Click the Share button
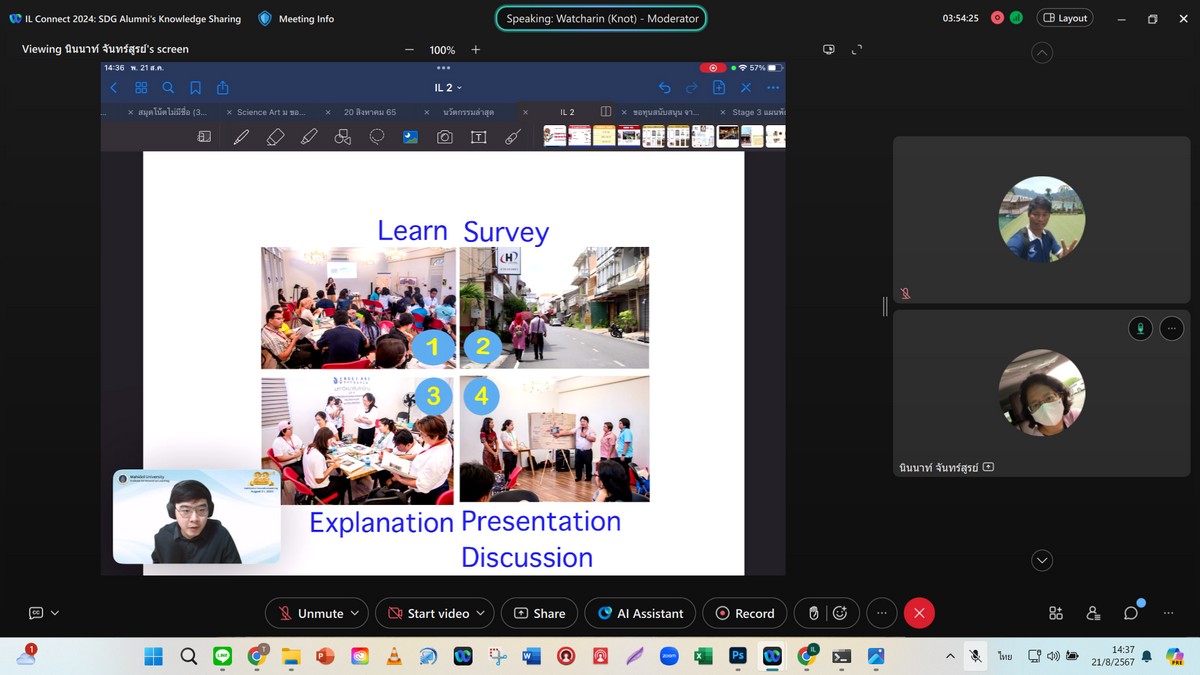 [539, 613]
